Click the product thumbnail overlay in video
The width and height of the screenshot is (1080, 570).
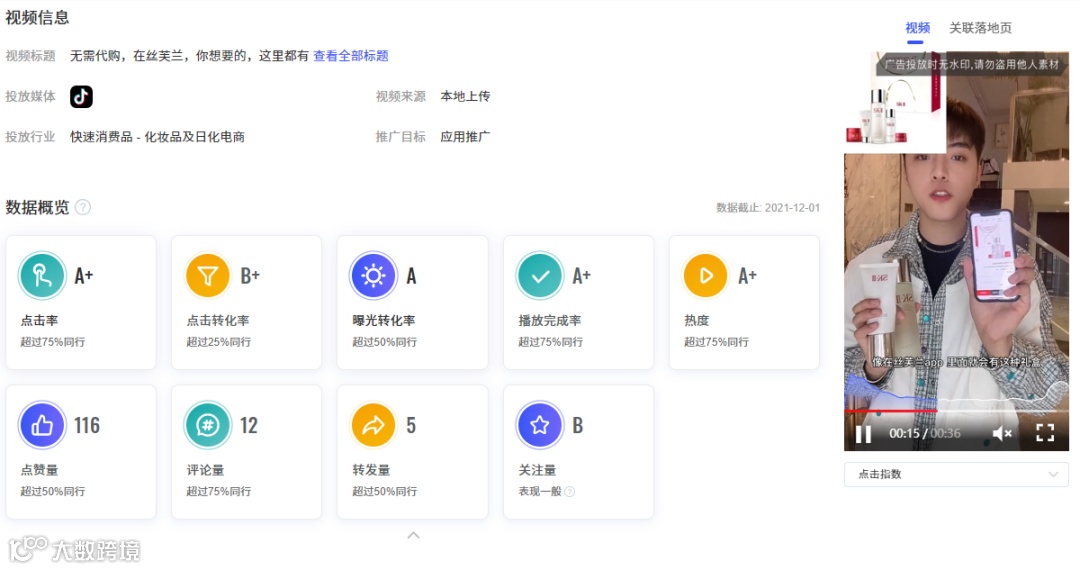point(895,102)
